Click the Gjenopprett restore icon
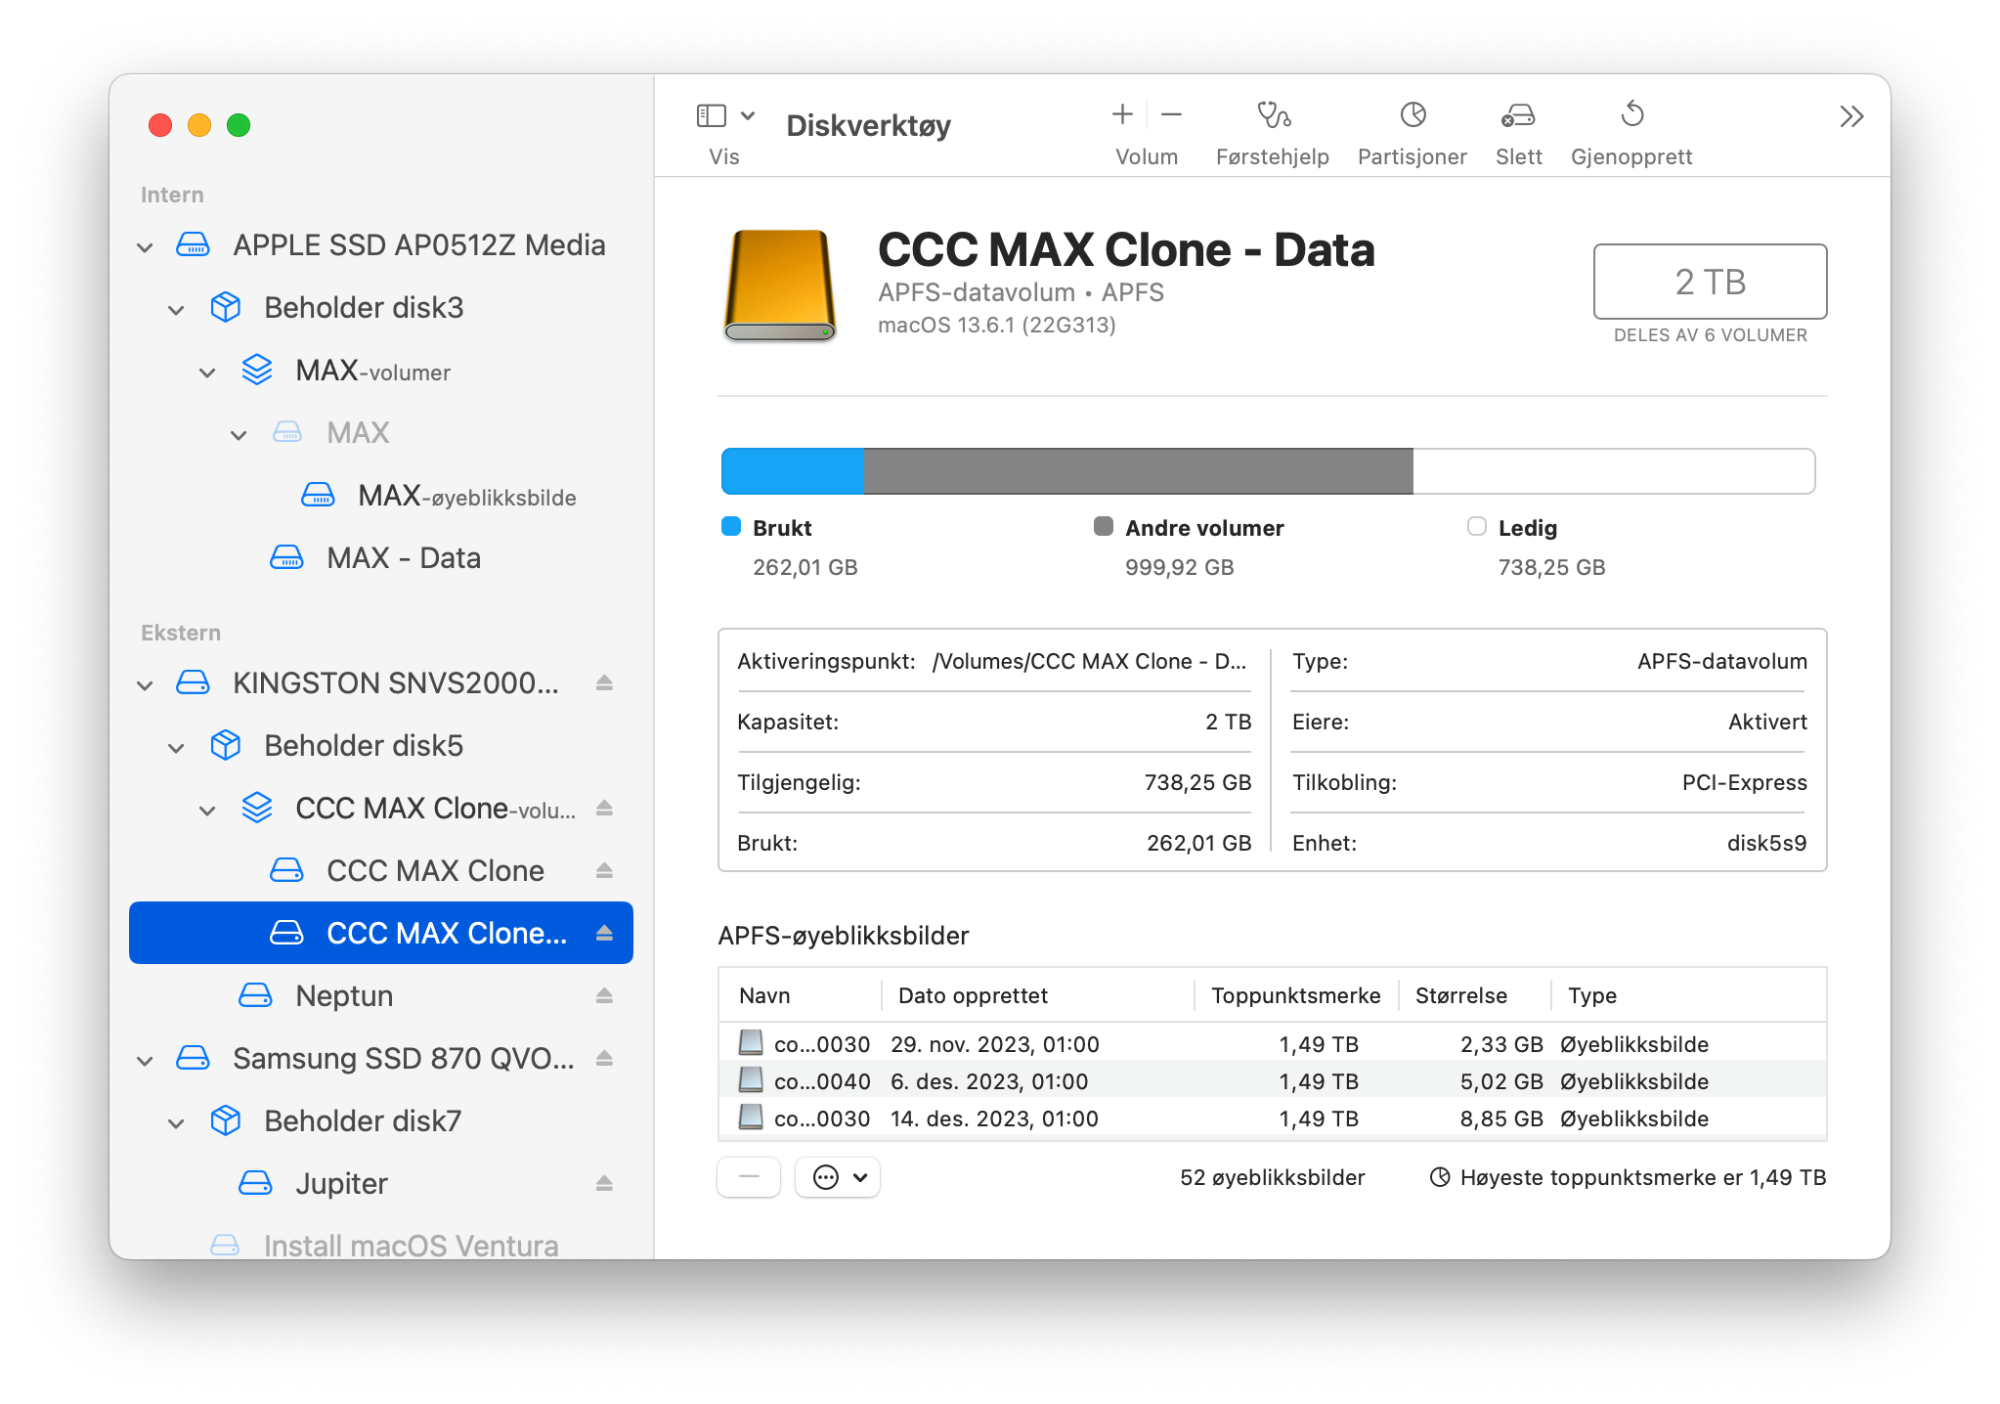Image resolution: width=2000 pixels, height=1404 pixels. (x=1631, y=116)
